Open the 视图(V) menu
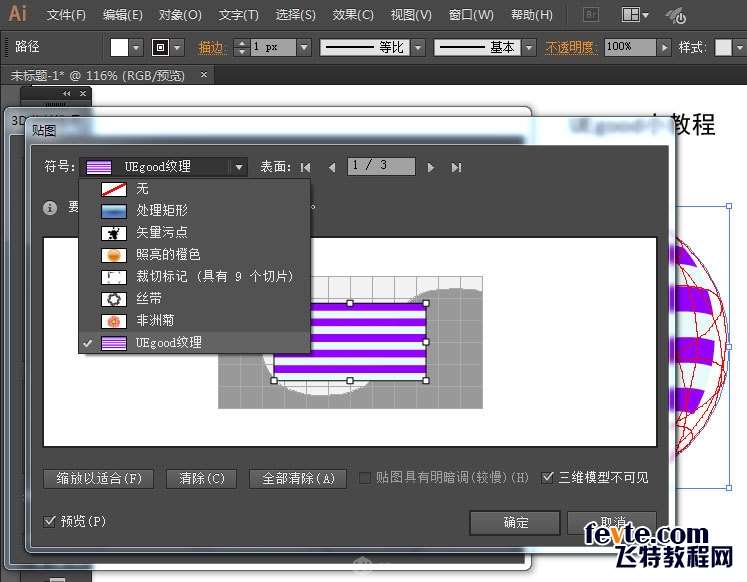747x582 pixels. click(x=411, y=15)
